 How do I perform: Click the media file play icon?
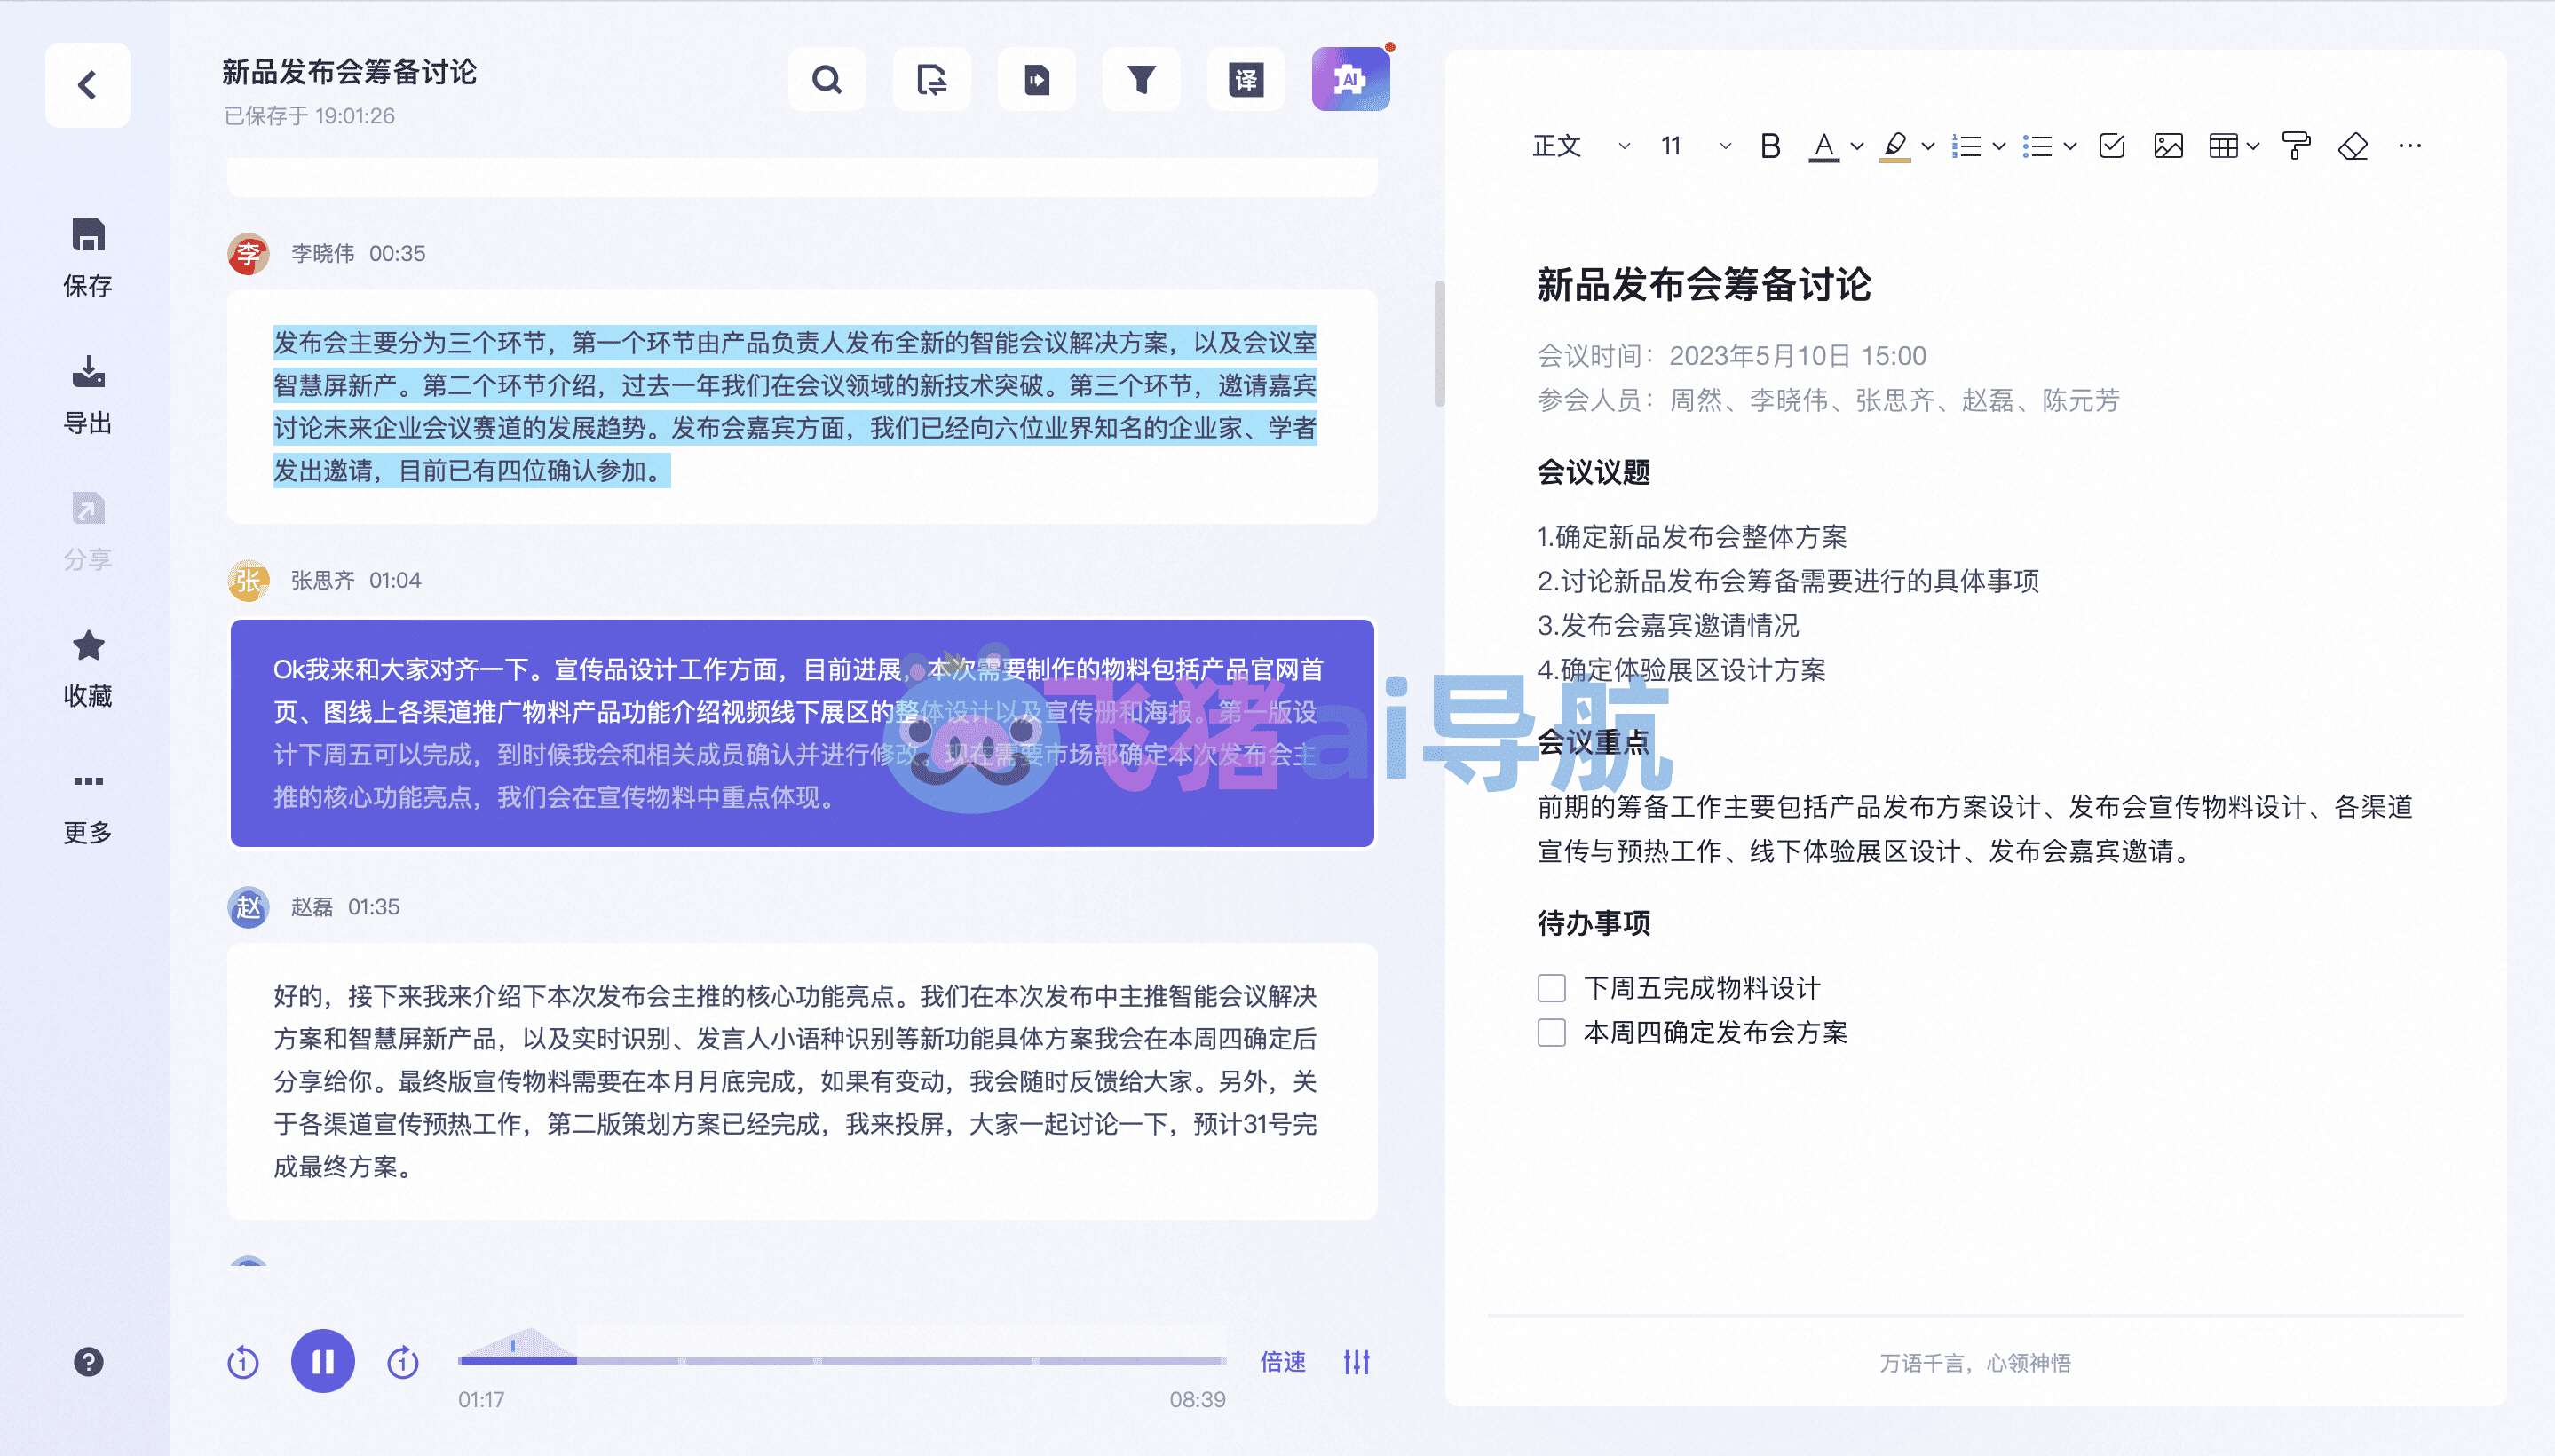(1036, 79)
